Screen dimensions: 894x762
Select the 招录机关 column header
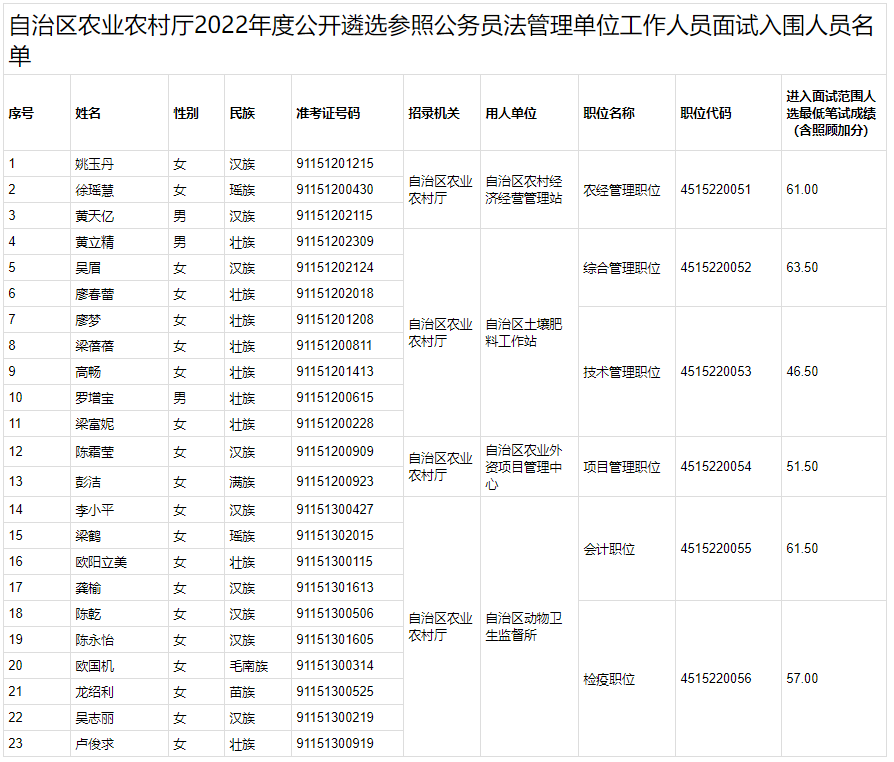[x=434, y=114]
